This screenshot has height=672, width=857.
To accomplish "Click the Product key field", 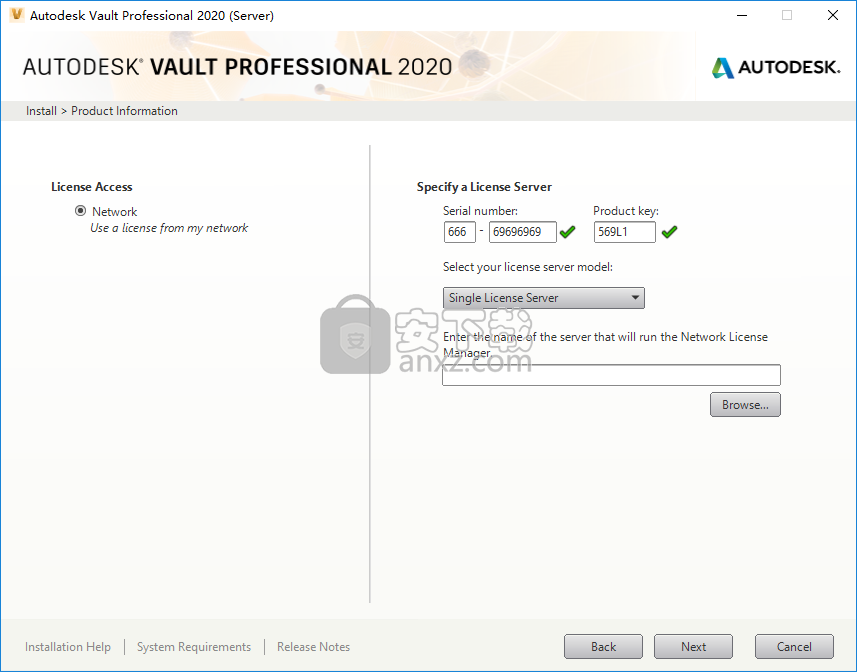I will (624, 232).
